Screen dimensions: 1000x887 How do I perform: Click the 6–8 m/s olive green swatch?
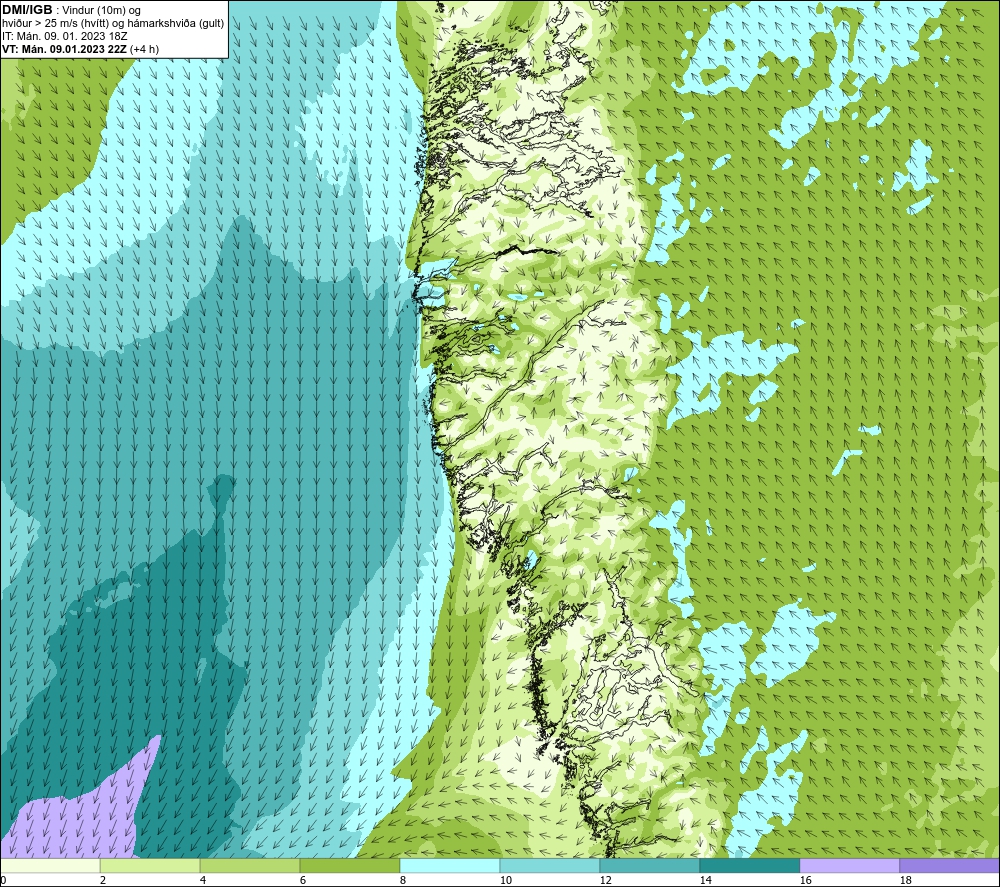coord(349,865)
